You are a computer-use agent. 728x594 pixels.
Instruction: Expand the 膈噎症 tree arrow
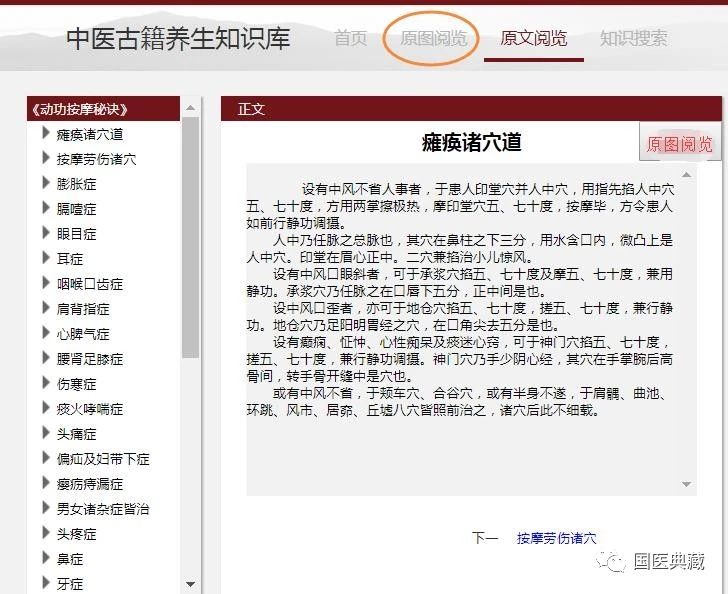coord(46,208)
